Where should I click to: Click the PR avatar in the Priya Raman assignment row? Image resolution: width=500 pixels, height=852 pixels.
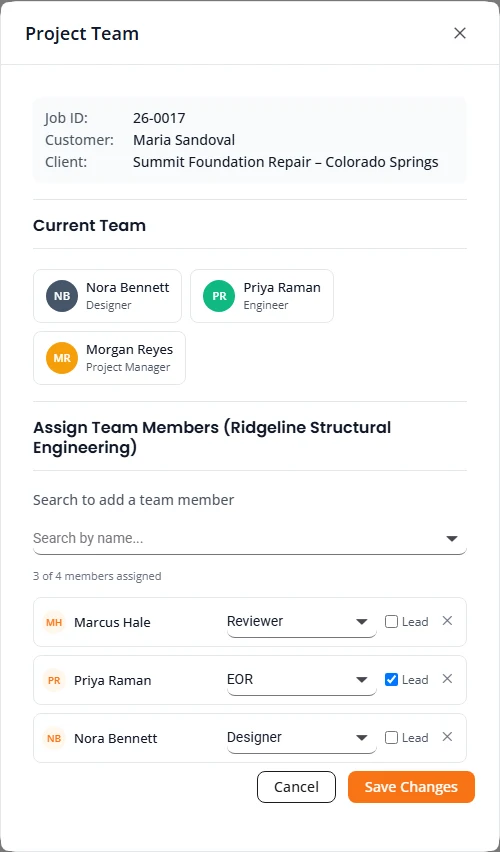tap(54, 680)
